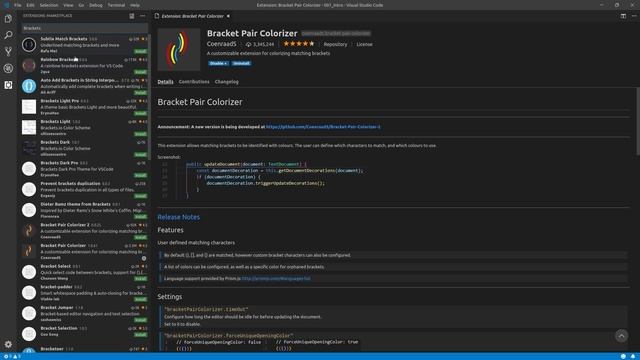Open the Prism.js languages link
The height and width of the screenshot is (360, 640).
point(276,278)
